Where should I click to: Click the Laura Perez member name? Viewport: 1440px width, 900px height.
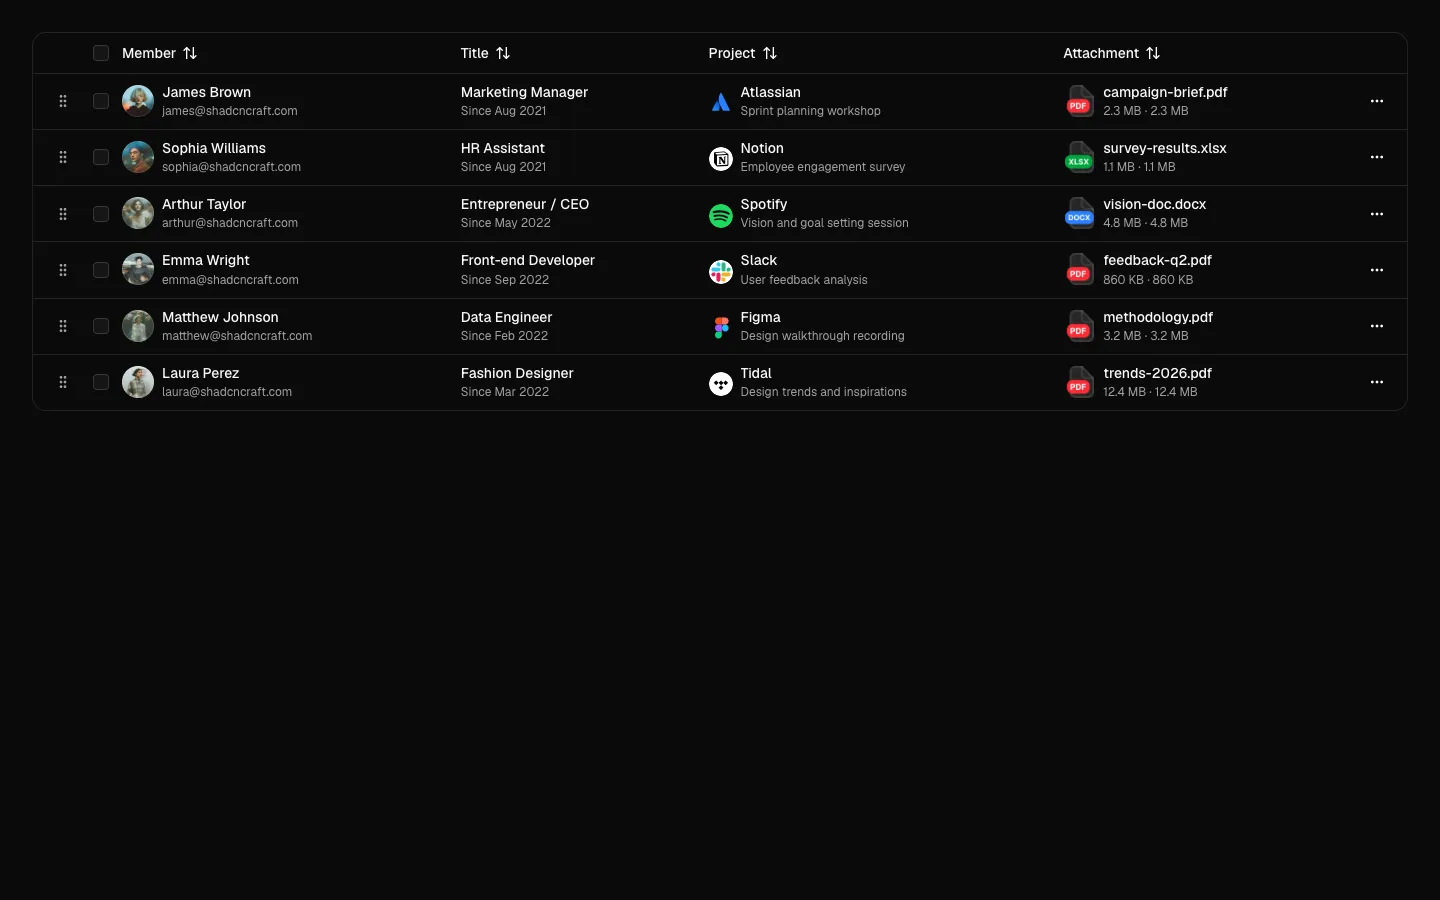click(201, 373)
